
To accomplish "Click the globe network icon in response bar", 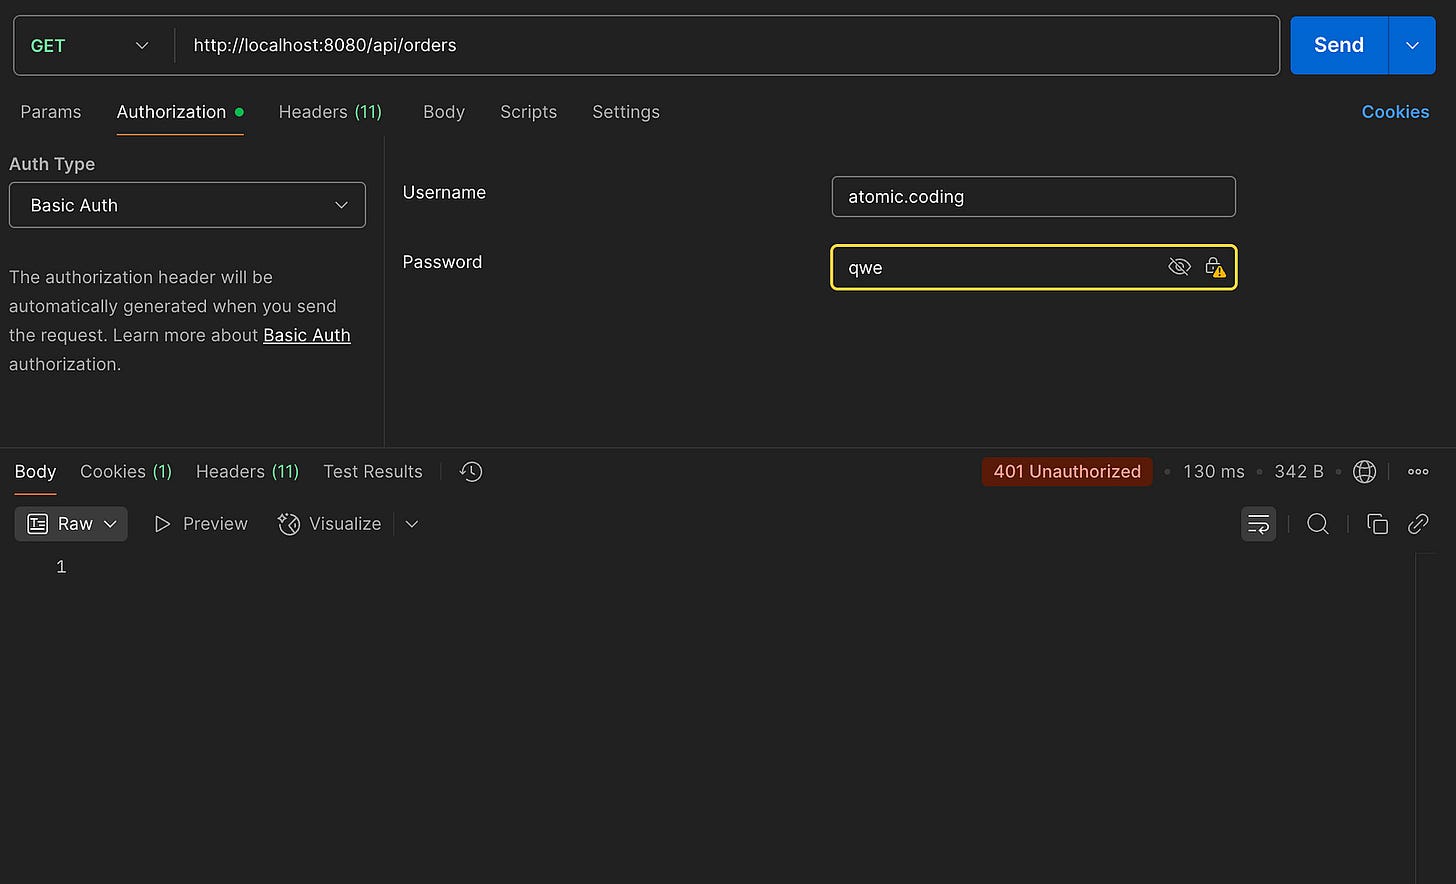I will click(1364, 471).
